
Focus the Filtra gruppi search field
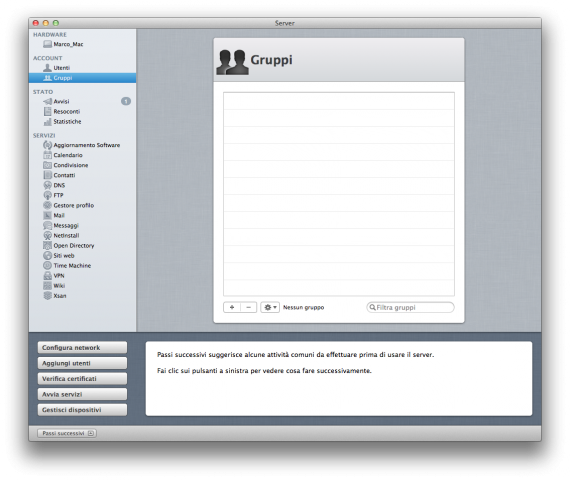click(x=410, y=307)
